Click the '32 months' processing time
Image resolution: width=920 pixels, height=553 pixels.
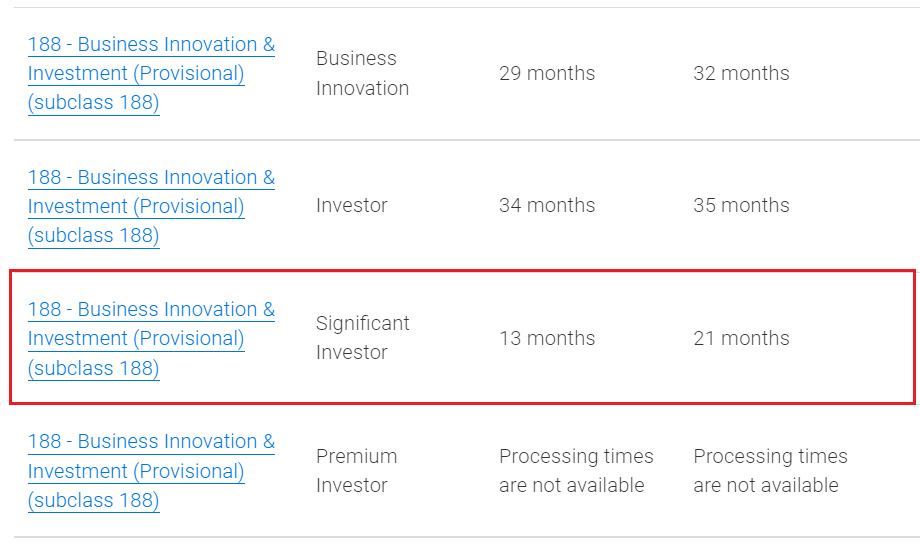coord(741,74)
